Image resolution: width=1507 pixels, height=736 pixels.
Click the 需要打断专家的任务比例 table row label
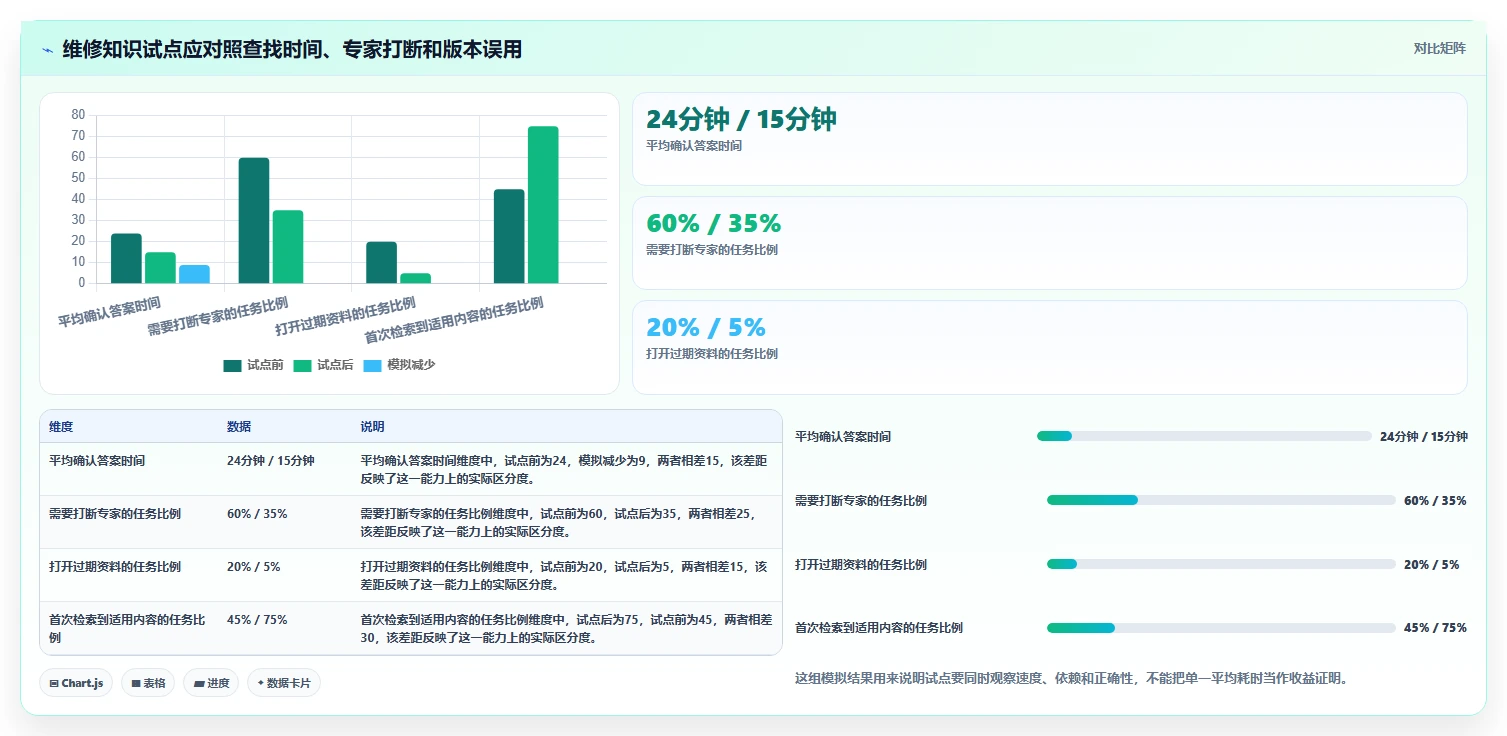pos(115,514)
